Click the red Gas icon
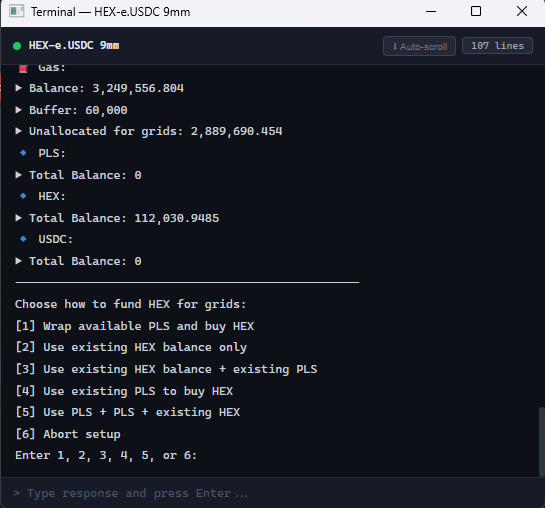Viewport: 545px width, 508px height. pyautogui.click(x=23, y=69)
